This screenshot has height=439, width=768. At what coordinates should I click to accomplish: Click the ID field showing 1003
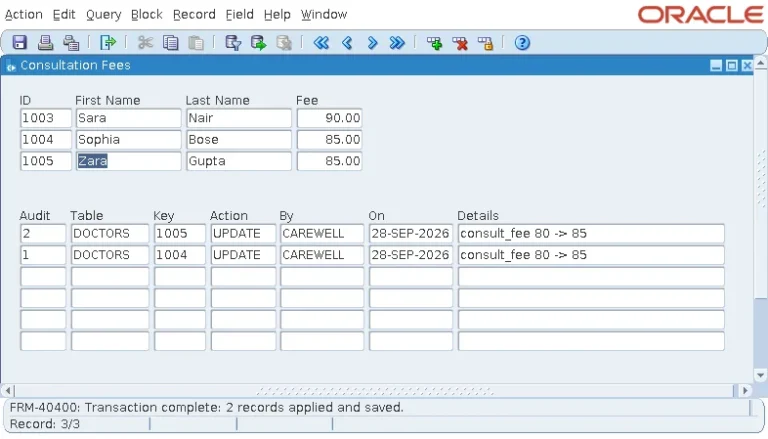click(x=46, y=118)
